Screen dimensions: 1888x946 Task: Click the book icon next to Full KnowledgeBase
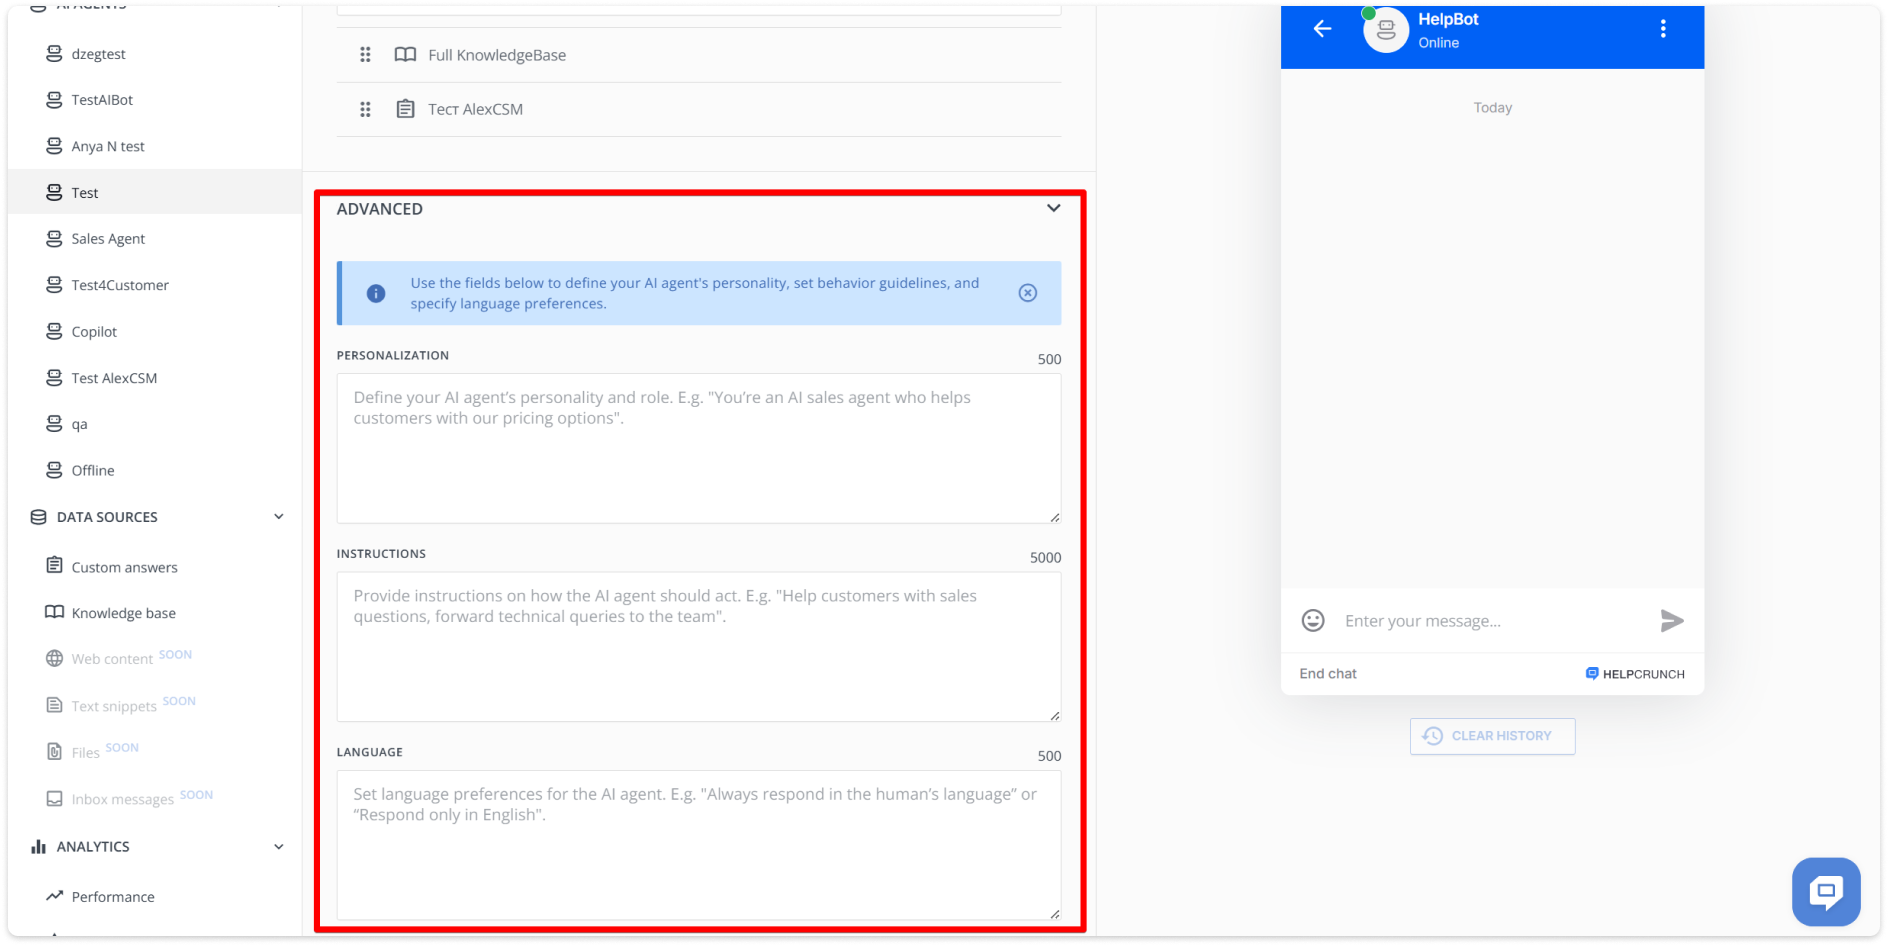tap(405, 54)
